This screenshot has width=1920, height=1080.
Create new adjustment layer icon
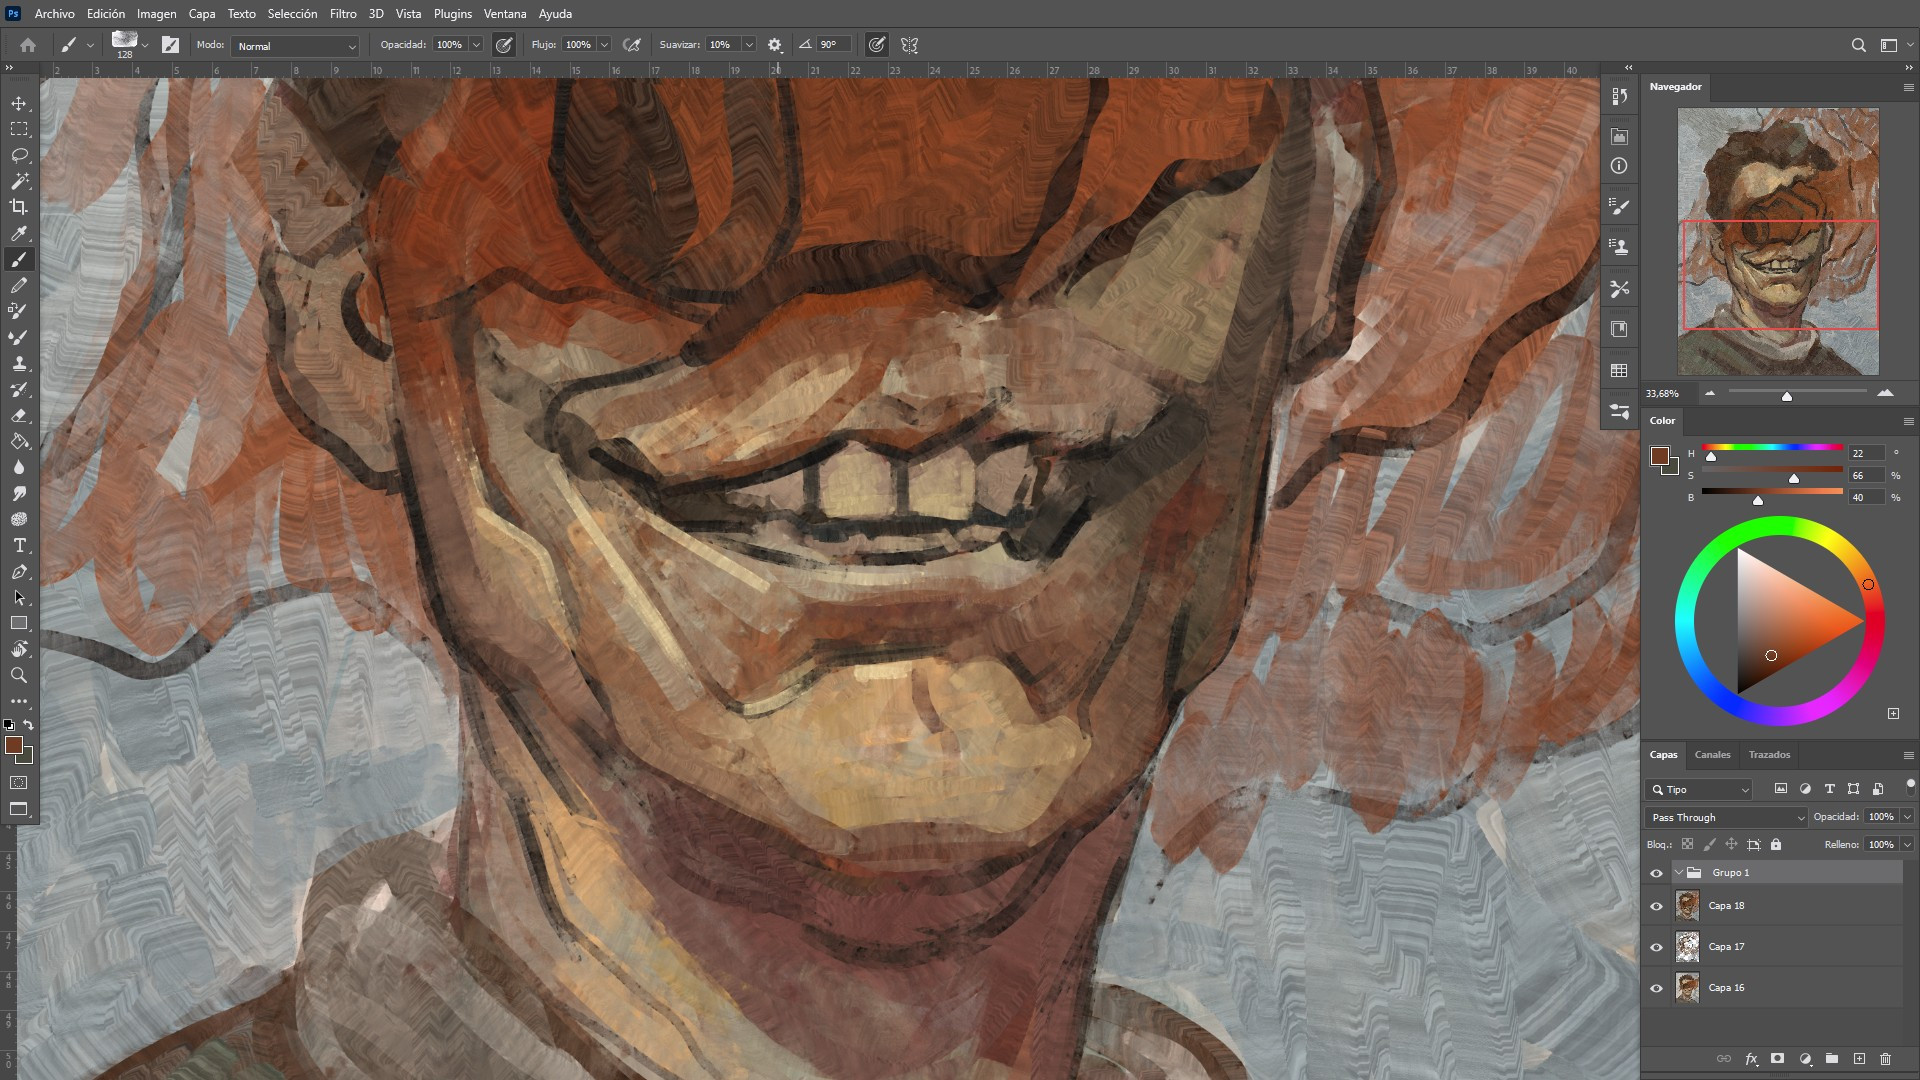(x=1805, y=1058)
